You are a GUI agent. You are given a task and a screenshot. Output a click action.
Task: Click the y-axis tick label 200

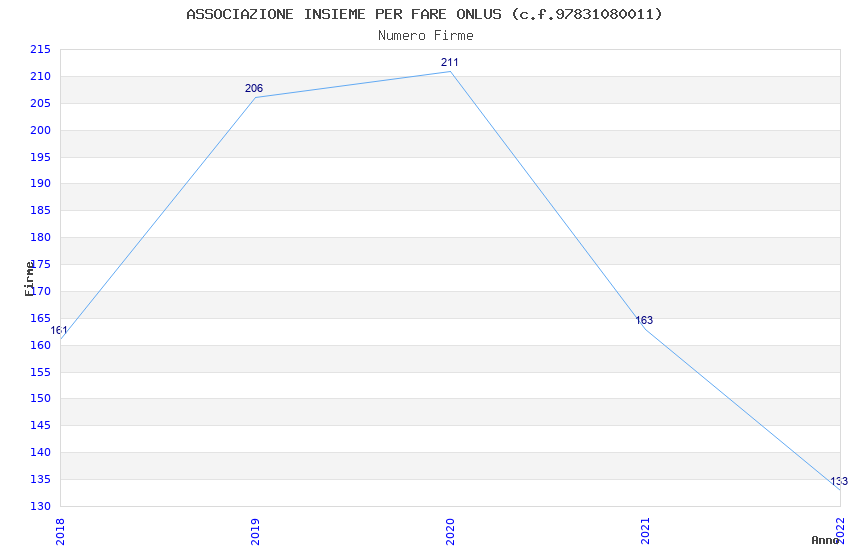pos(40,130)
